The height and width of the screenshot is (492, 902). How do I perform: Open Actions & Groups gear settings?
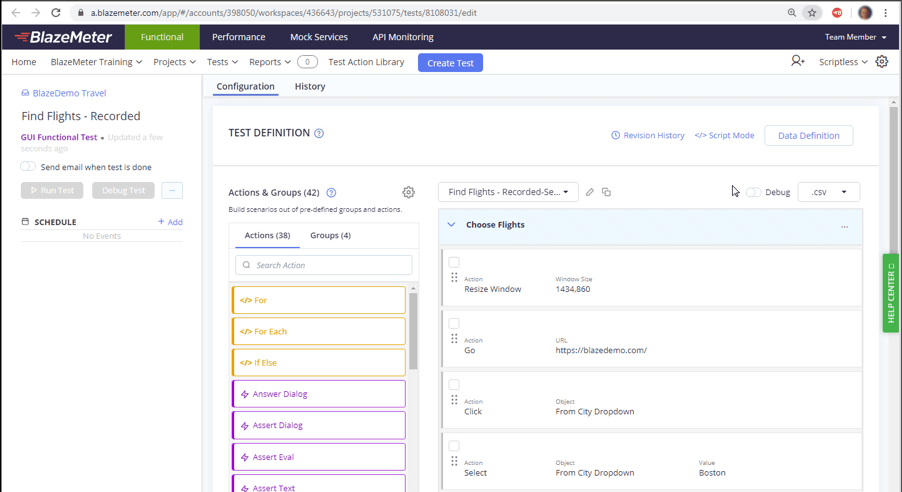pos(408,192)
